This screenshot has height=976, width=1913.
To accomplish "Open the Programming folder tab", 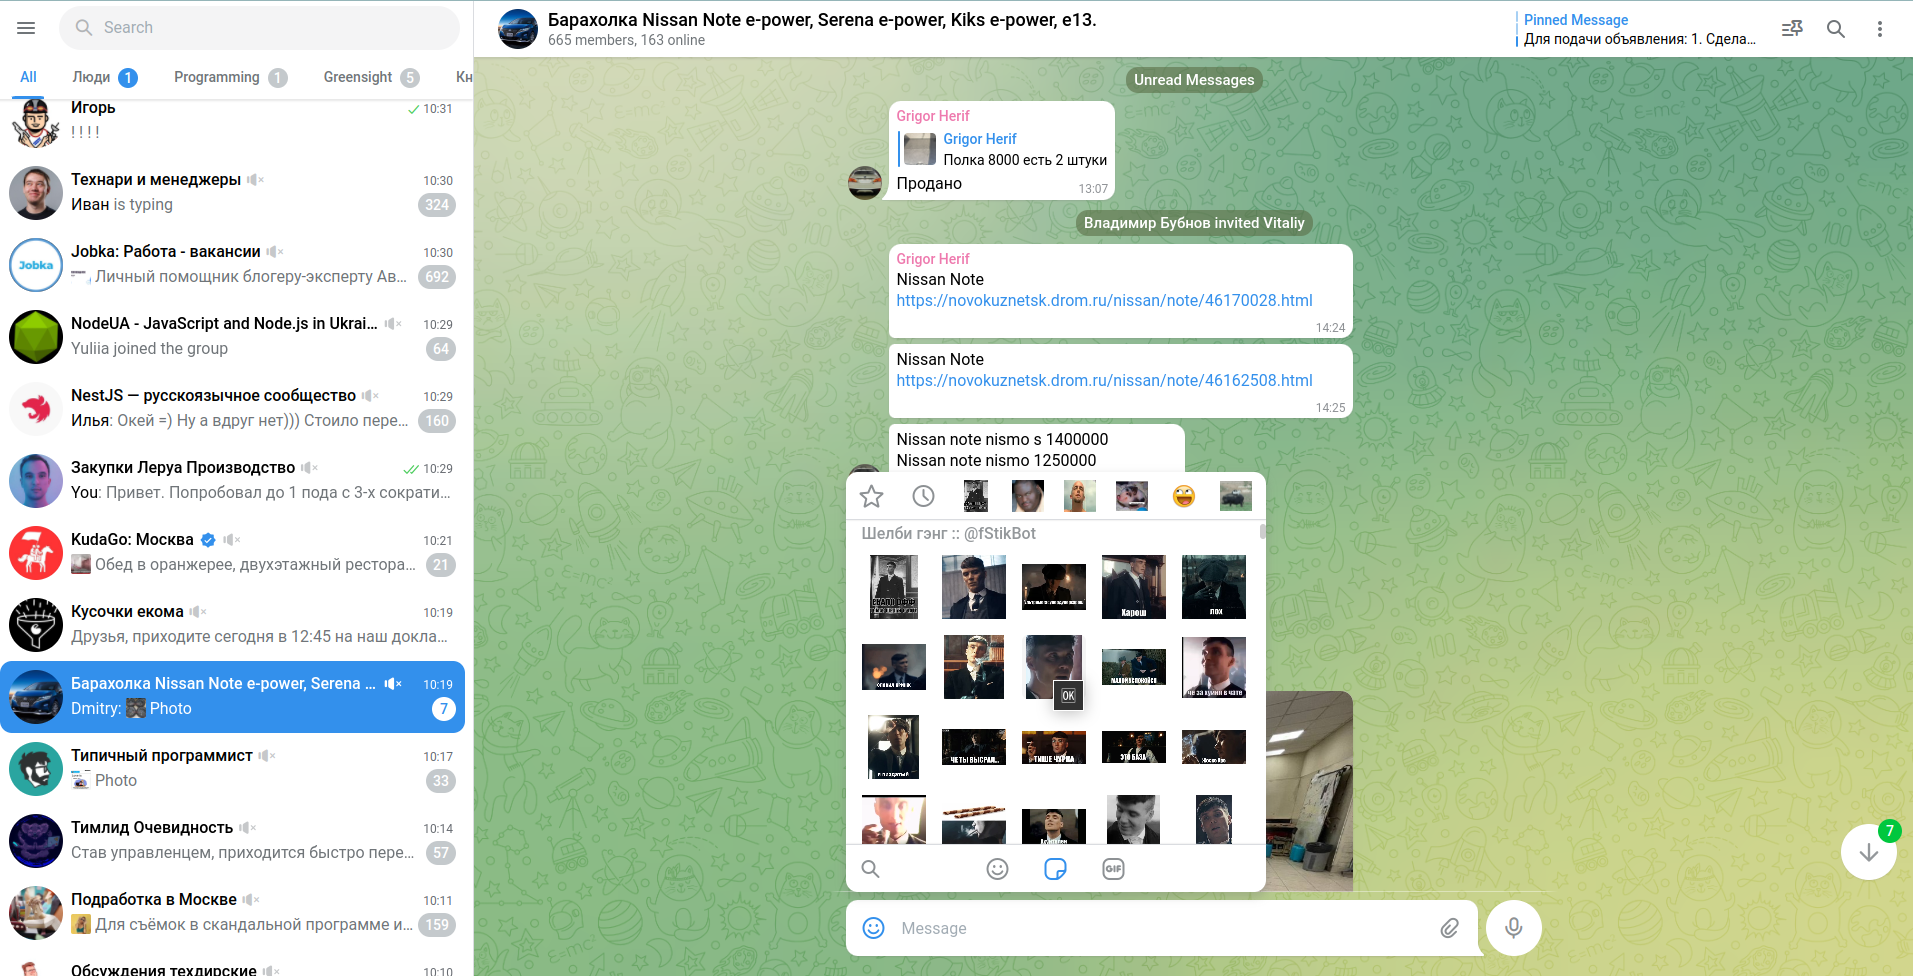I will pyautogui.click(x=230, y=77).
